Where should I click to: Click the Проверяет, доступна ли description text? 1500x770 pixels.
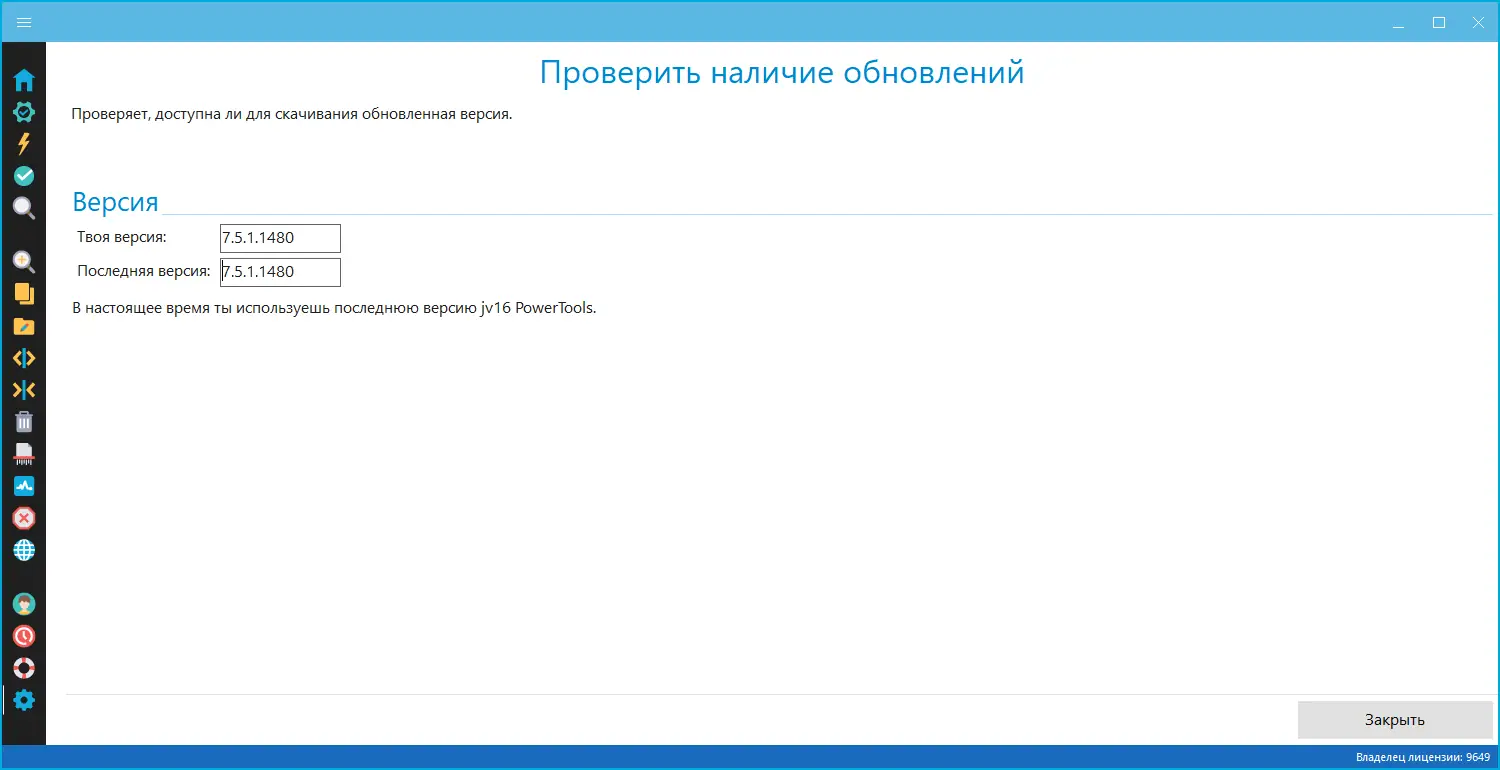click(292, 114)
